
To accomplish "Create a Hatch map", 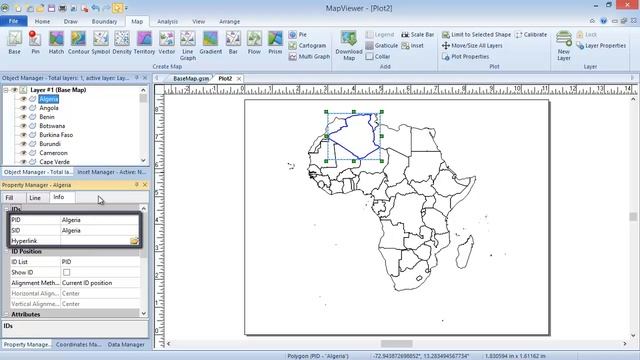I will [x=56, y=42].
